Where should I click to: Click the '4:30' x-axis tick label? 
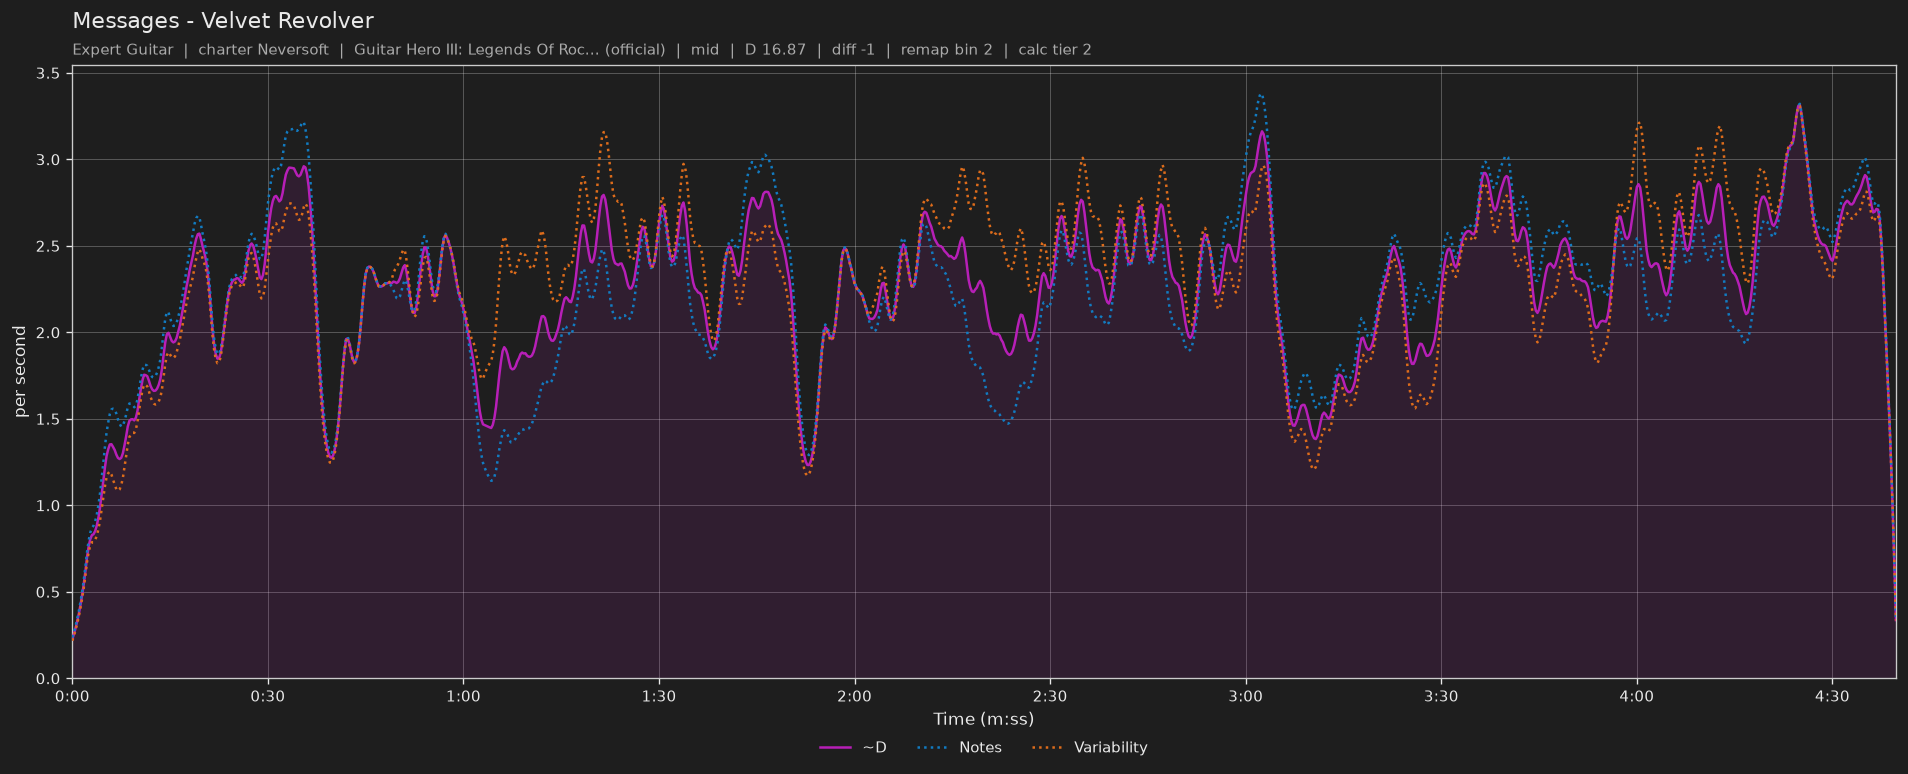[x=1832, y=696]
